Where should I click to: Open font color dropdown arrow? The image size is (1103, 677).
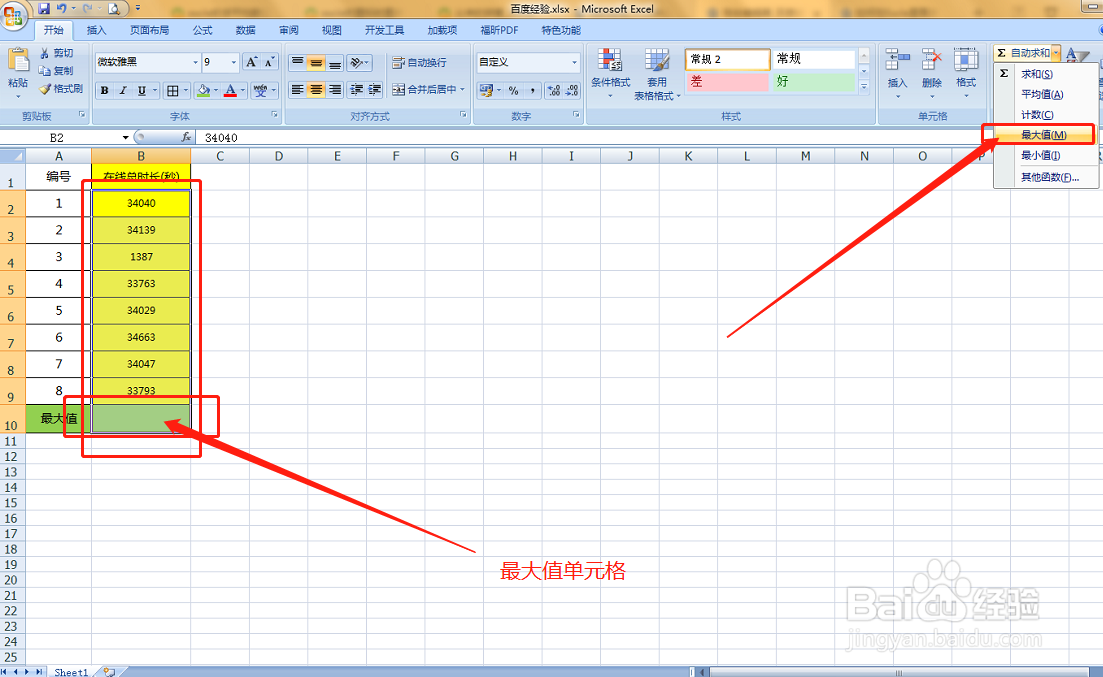point(243,90)
